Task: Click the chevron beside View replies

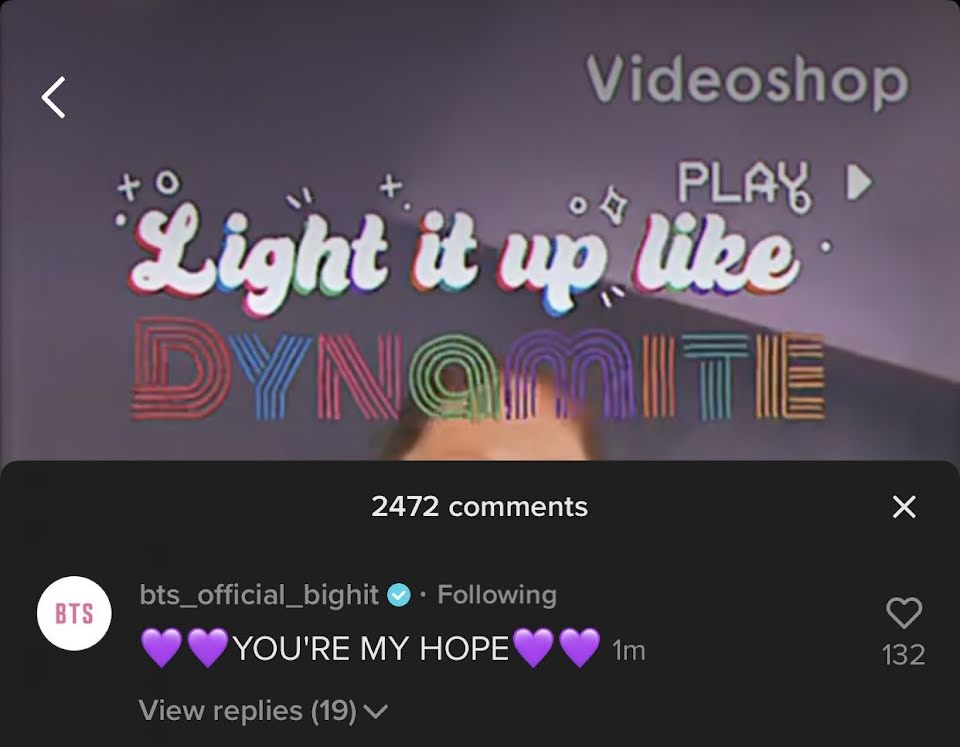Action: pos(375,711)
